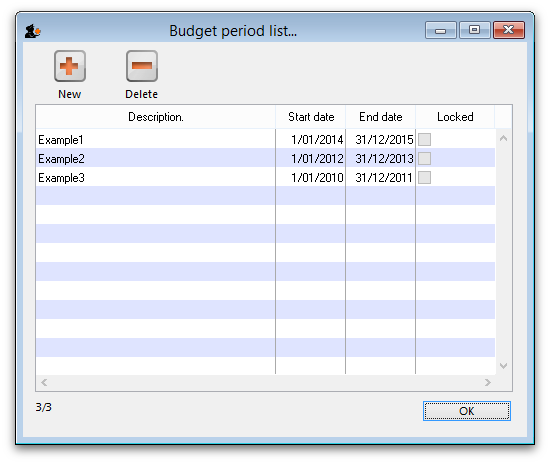This screenshot has height=464, width=550.
Task: Click the Locked column header
Action: [455, 117]
